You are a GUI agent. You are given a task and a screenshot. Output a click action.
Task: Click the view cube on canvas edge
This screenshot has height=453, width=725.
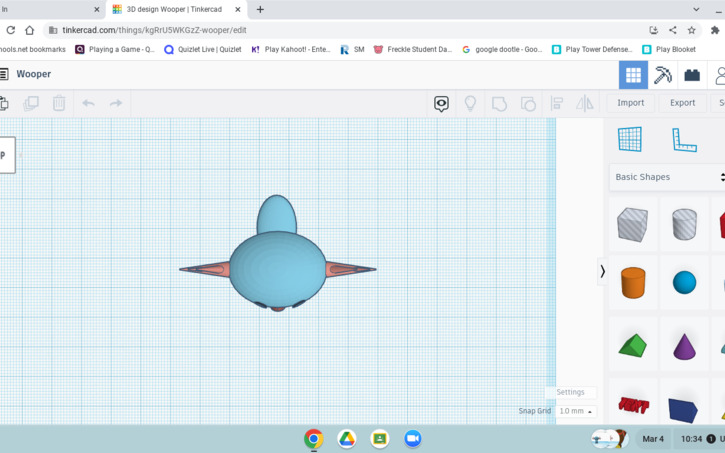tap(7, 155)
